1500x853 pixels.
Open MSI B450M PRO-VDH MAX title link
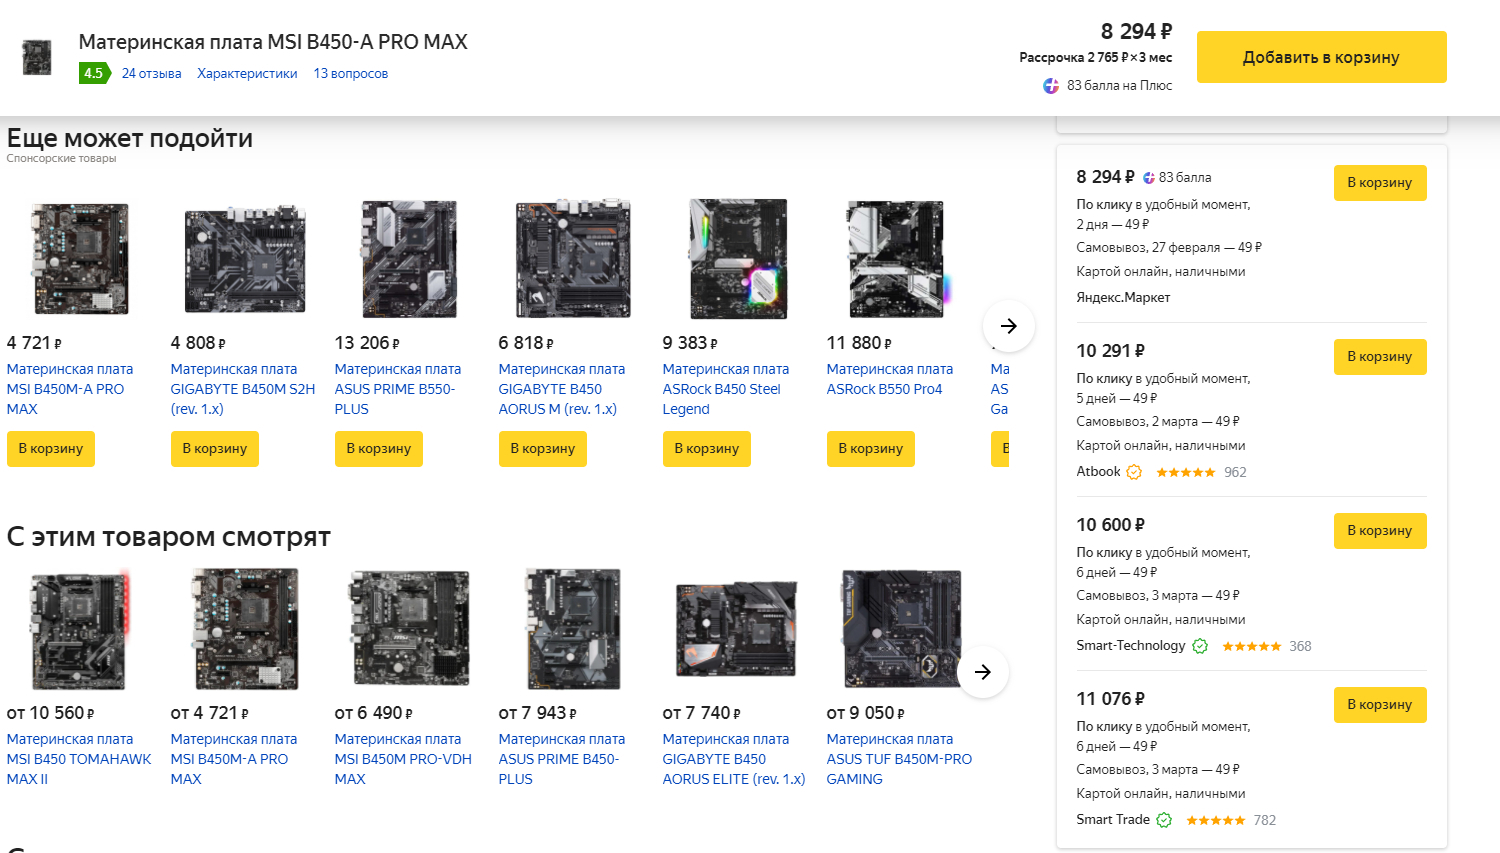pyautogui.click(x=403, y=759)
